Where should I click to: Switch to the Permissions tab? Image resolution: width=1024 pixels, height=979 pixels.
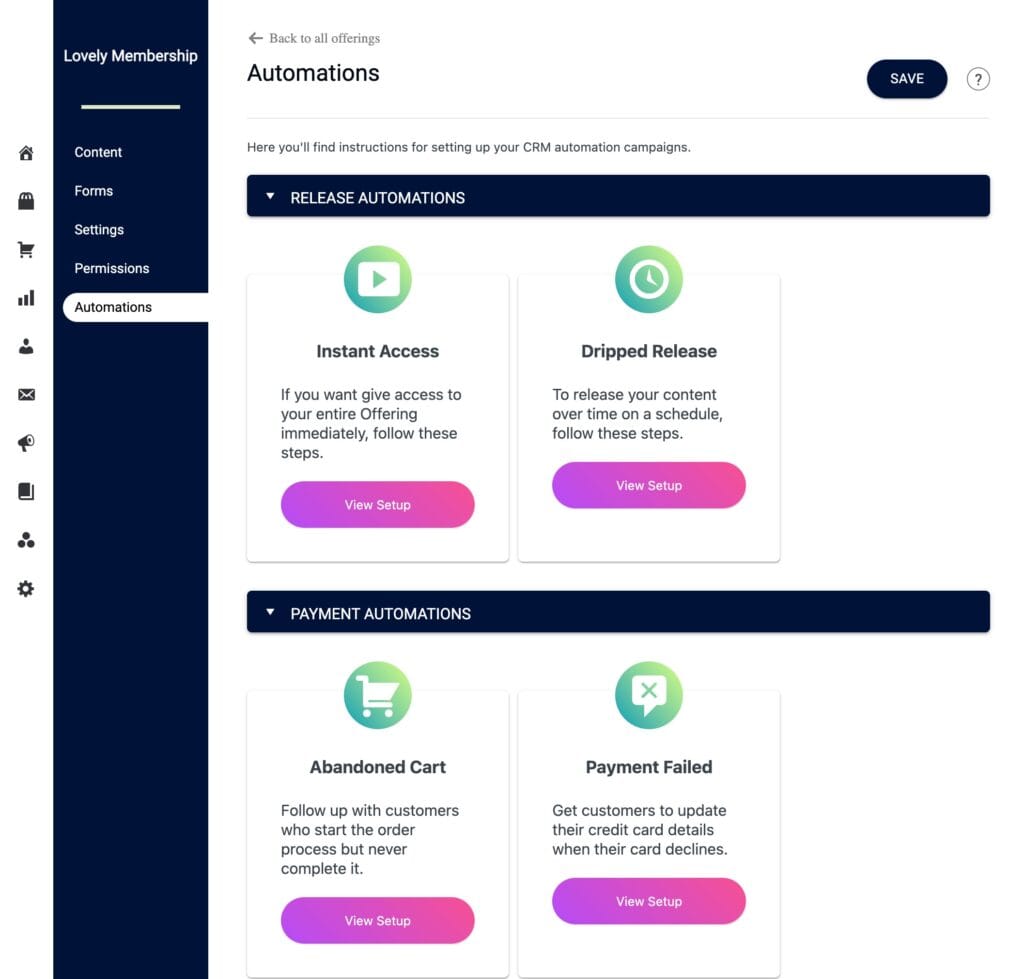tap(111, 268)
